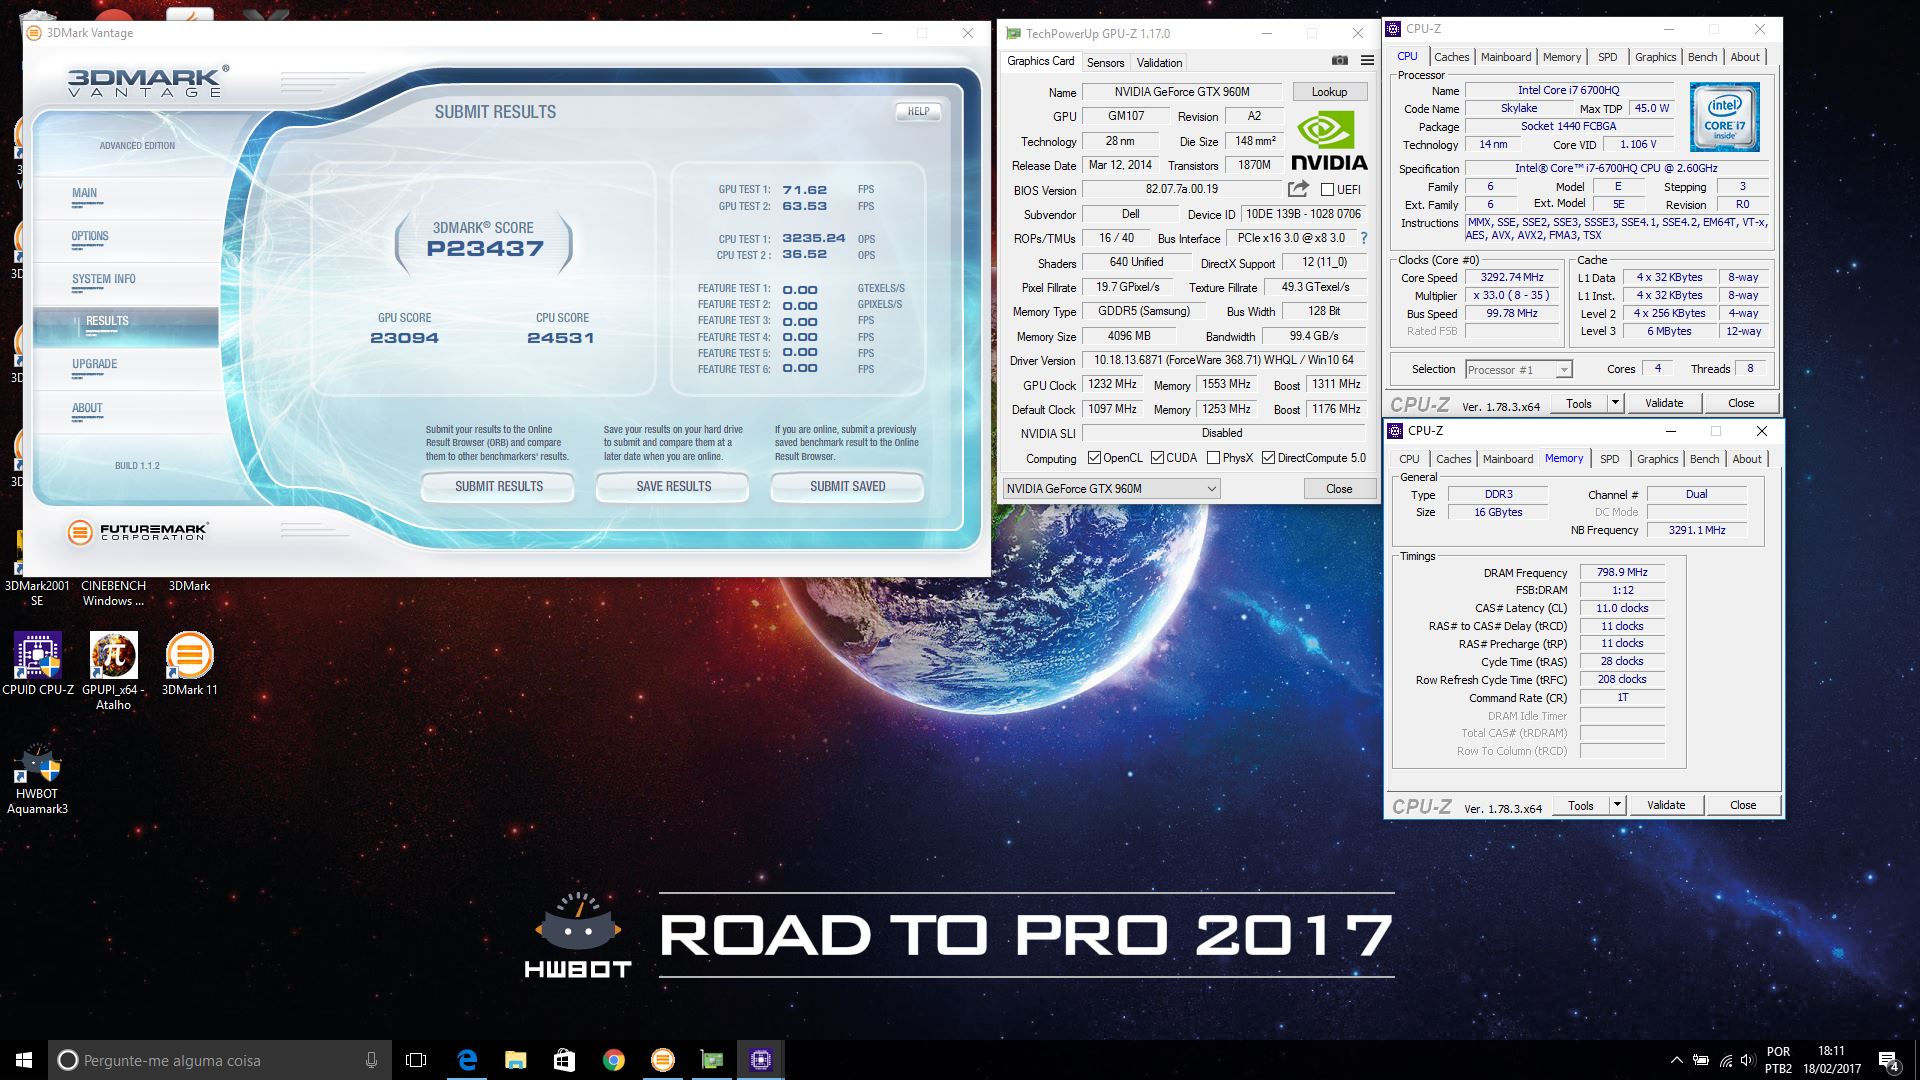Expand Tools dropdown arrow in lower CPU-Z
This screenshot has height=1080, width=1920.
[1616, 805]
